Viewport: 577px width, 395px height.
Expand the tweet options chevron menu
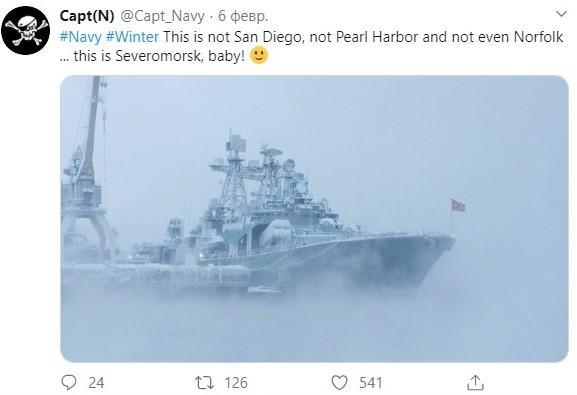(x=561, y=14)
